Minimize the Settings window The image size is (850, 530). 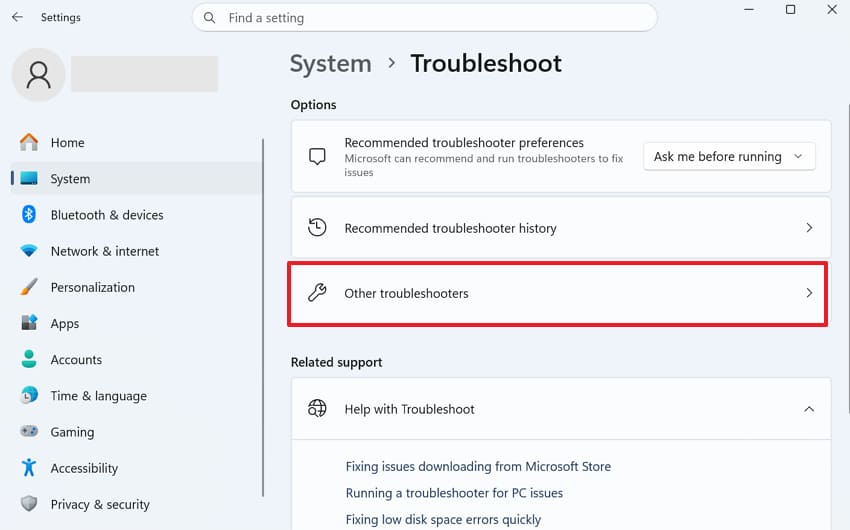749,10
